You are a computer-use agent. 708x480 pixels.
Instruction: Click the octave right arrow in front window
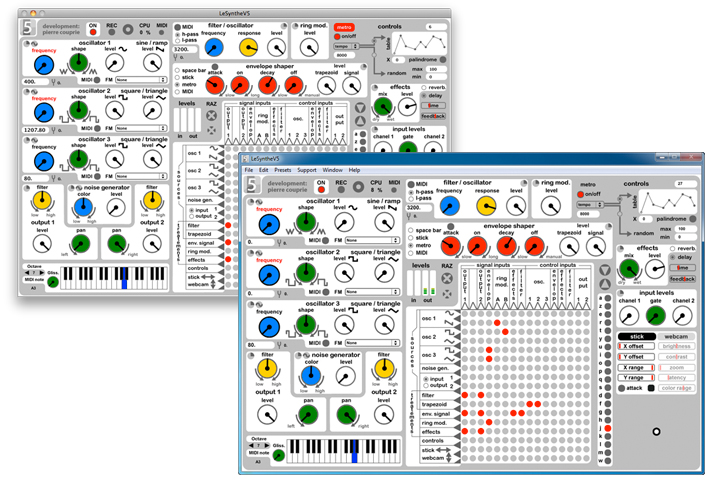(266, 446)
